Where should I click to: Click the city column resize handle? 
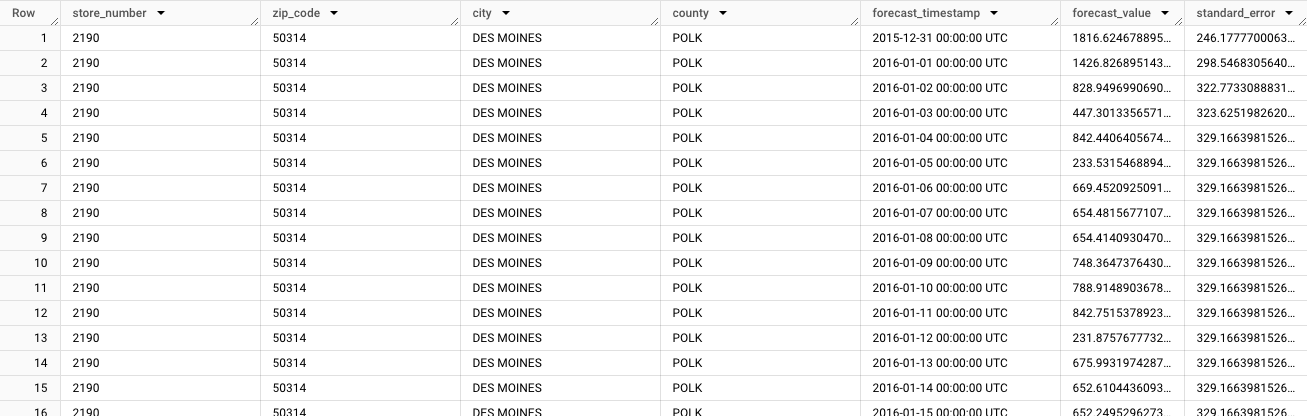[655, 20]
